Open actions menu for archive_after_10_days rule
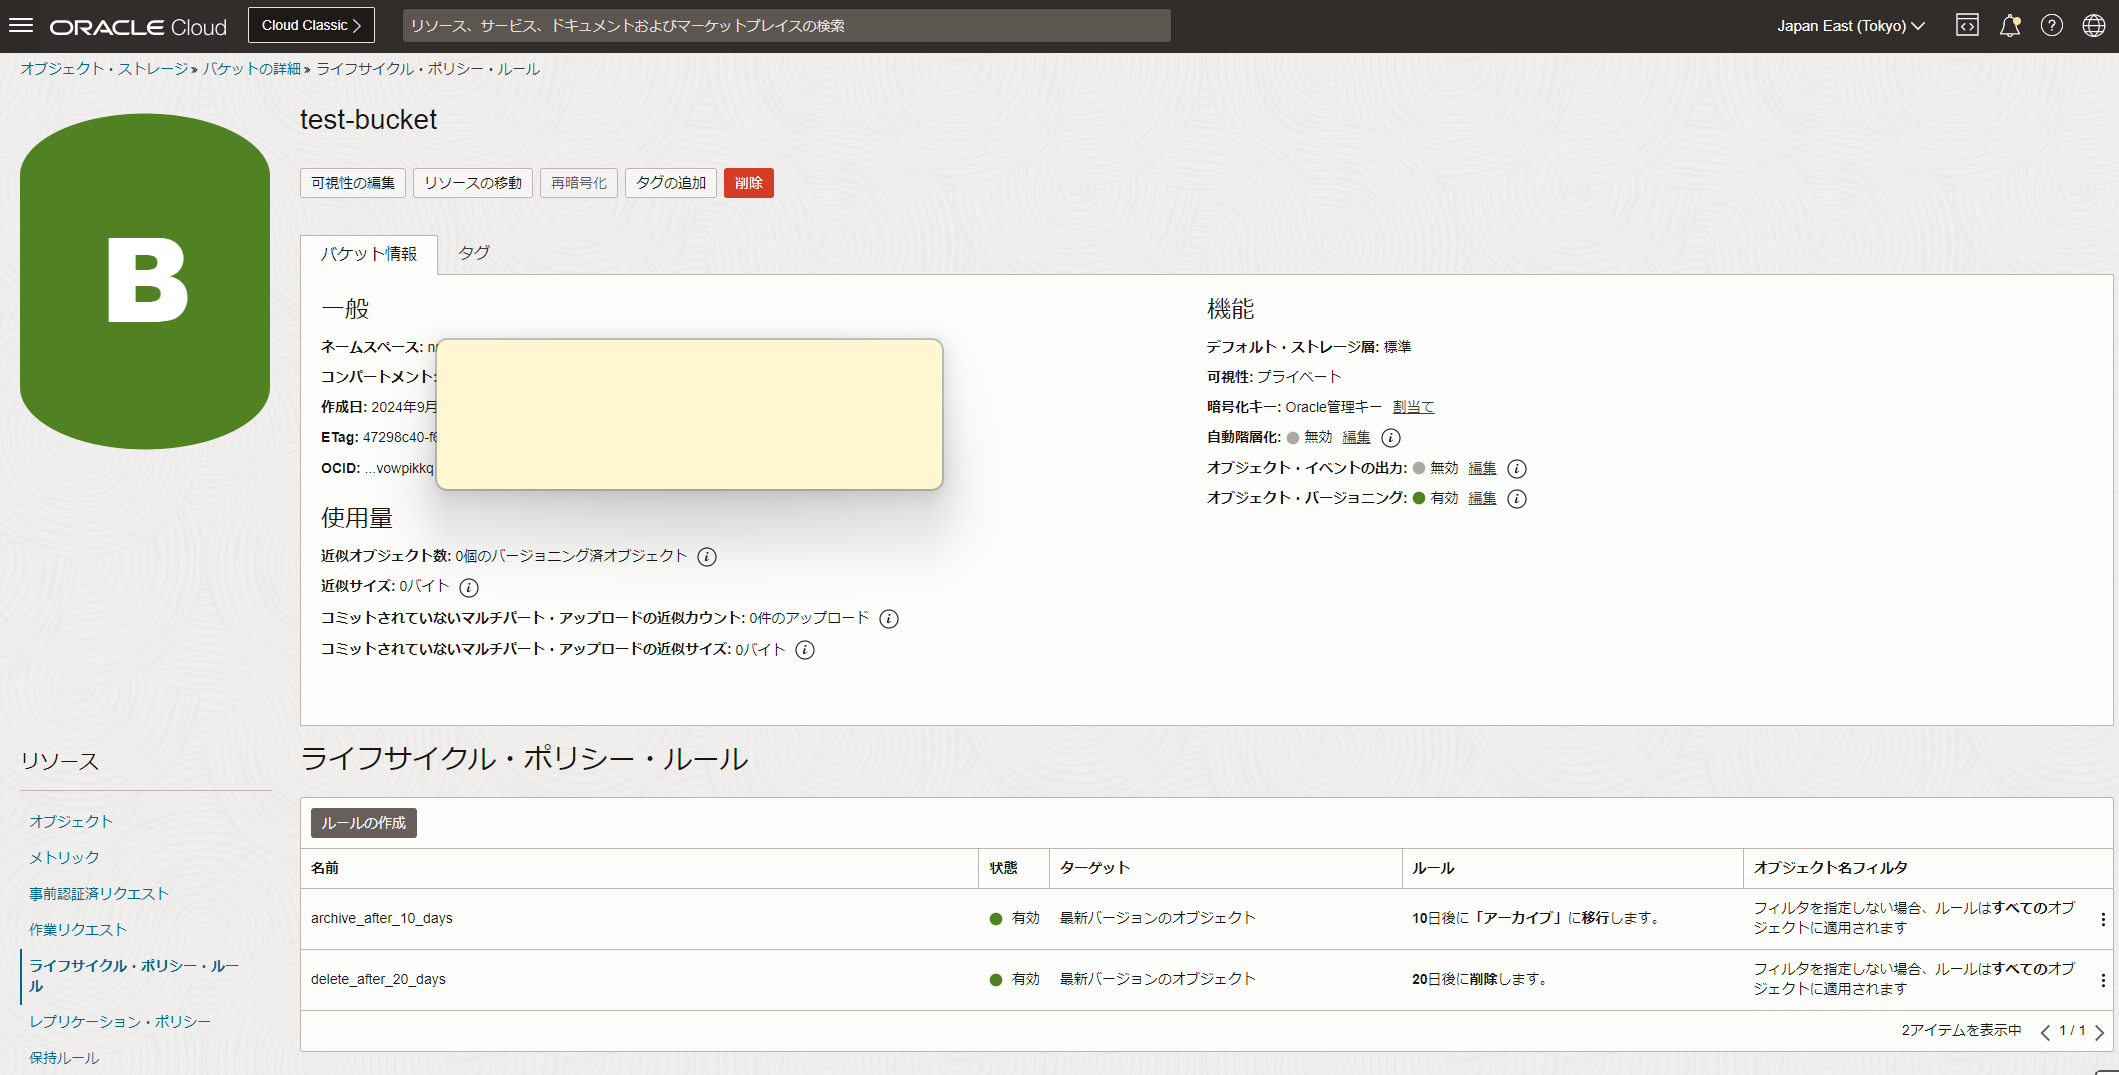2119x1075 pixels. point(2103,919)
